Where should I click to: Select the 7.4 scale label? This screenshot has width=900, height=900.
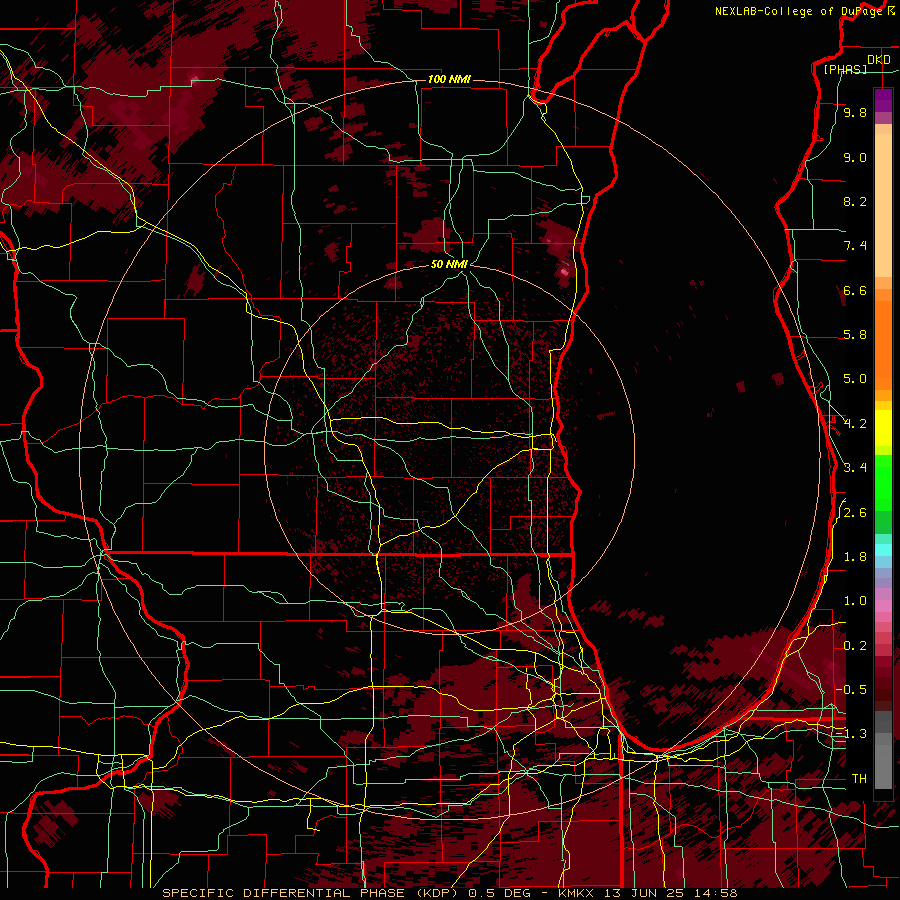[855, 246]
